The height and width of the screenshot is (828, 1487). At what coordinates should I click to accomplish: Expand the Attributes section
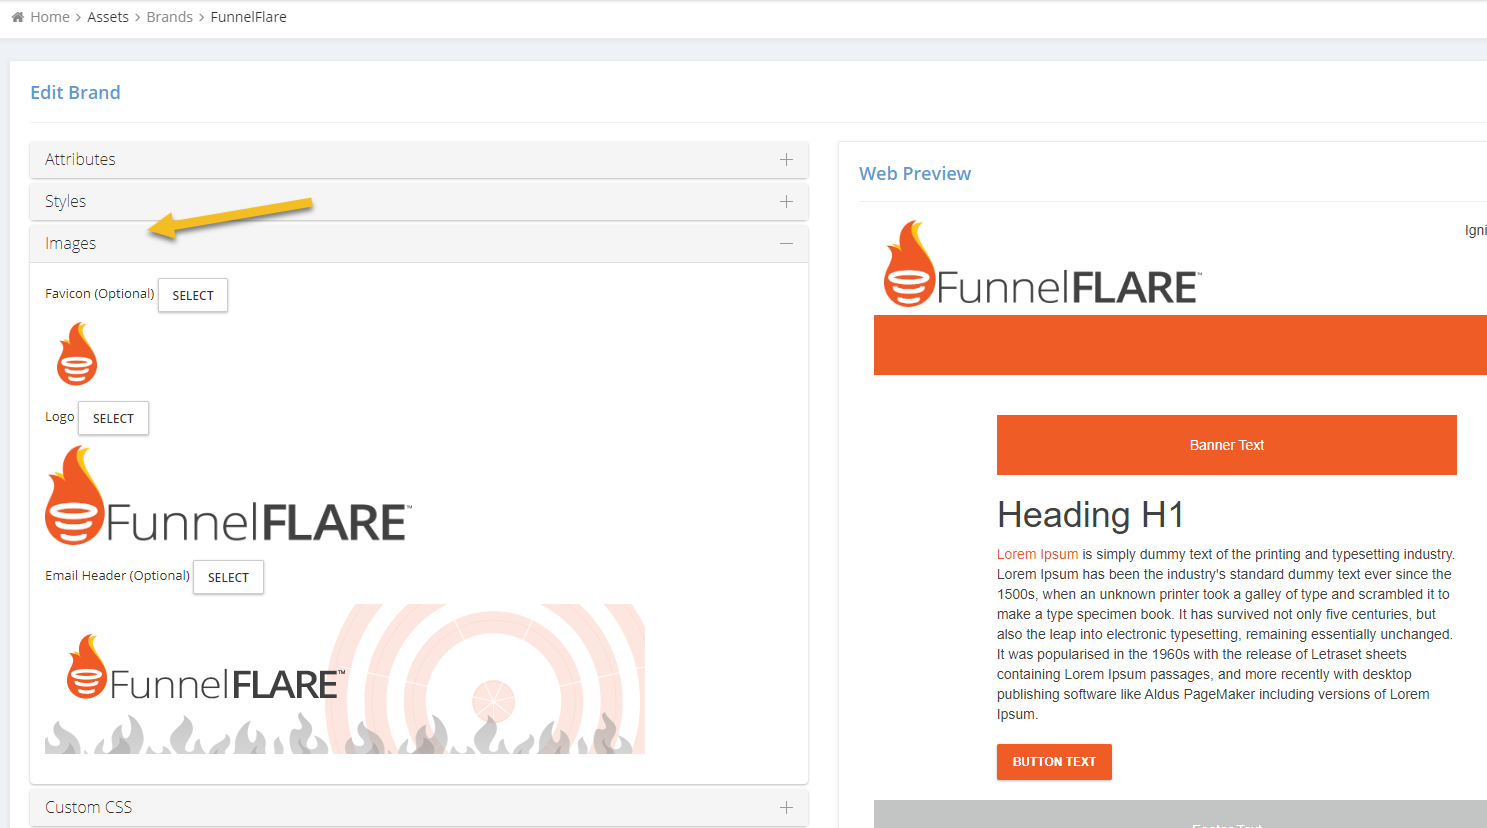coord(419,159)
